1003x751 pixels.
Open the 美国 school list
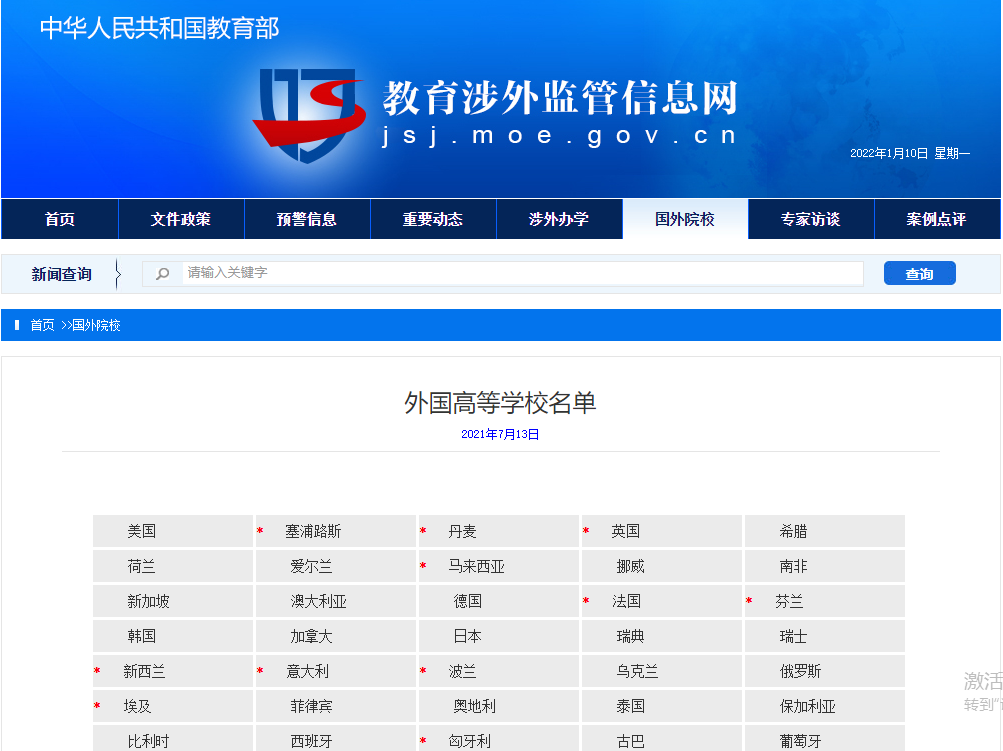pyautogui.click(x=141, y=531)
